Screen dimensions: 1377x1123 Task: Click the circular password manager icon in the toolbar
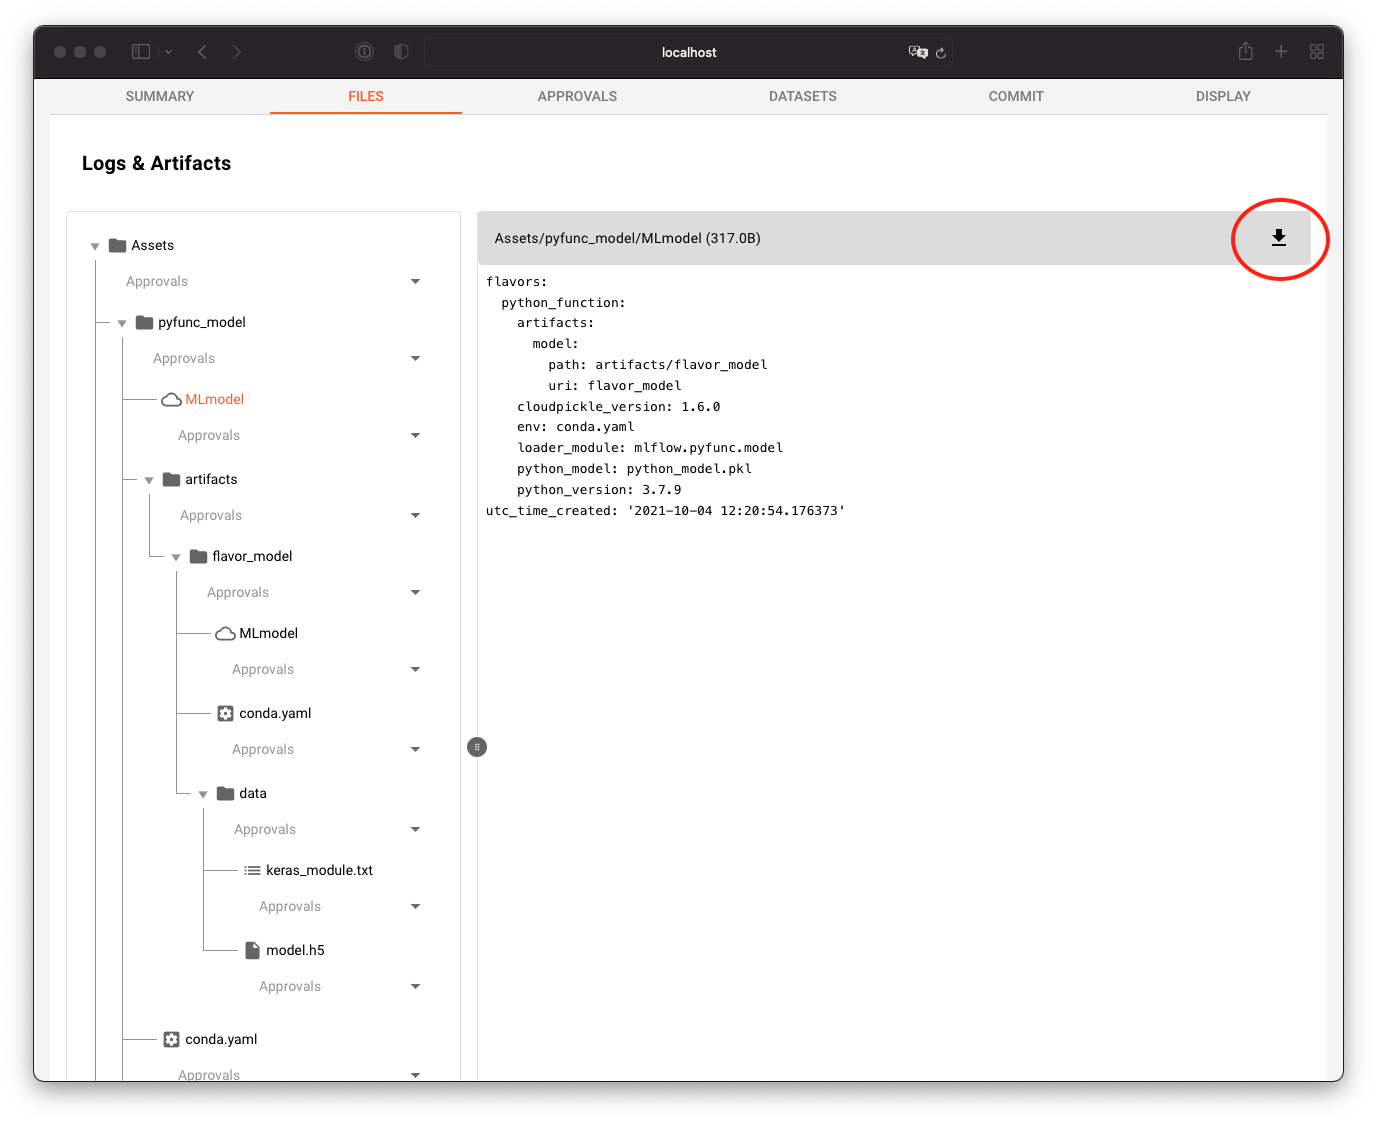[x=365, y=52]
